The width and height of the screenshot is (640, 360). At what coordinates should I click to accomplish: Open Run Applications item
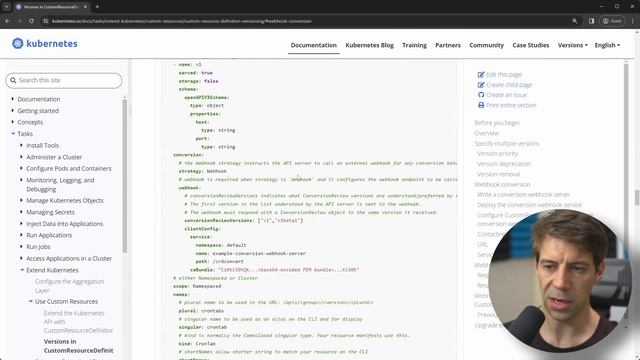click(x=49, y=235)
